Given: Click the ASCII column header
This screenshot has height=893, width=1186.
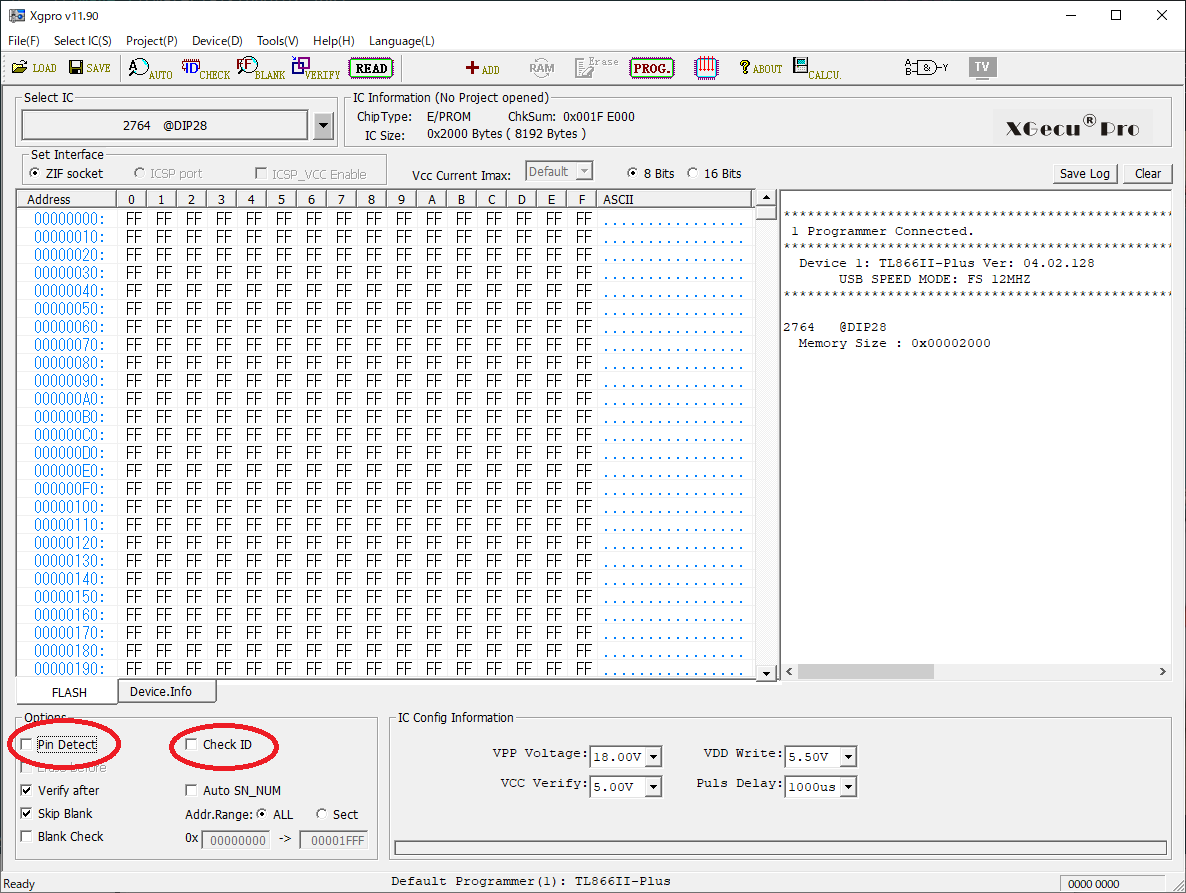Looking at the screenshot, I should pyautogui.click(x=675, y=199).
